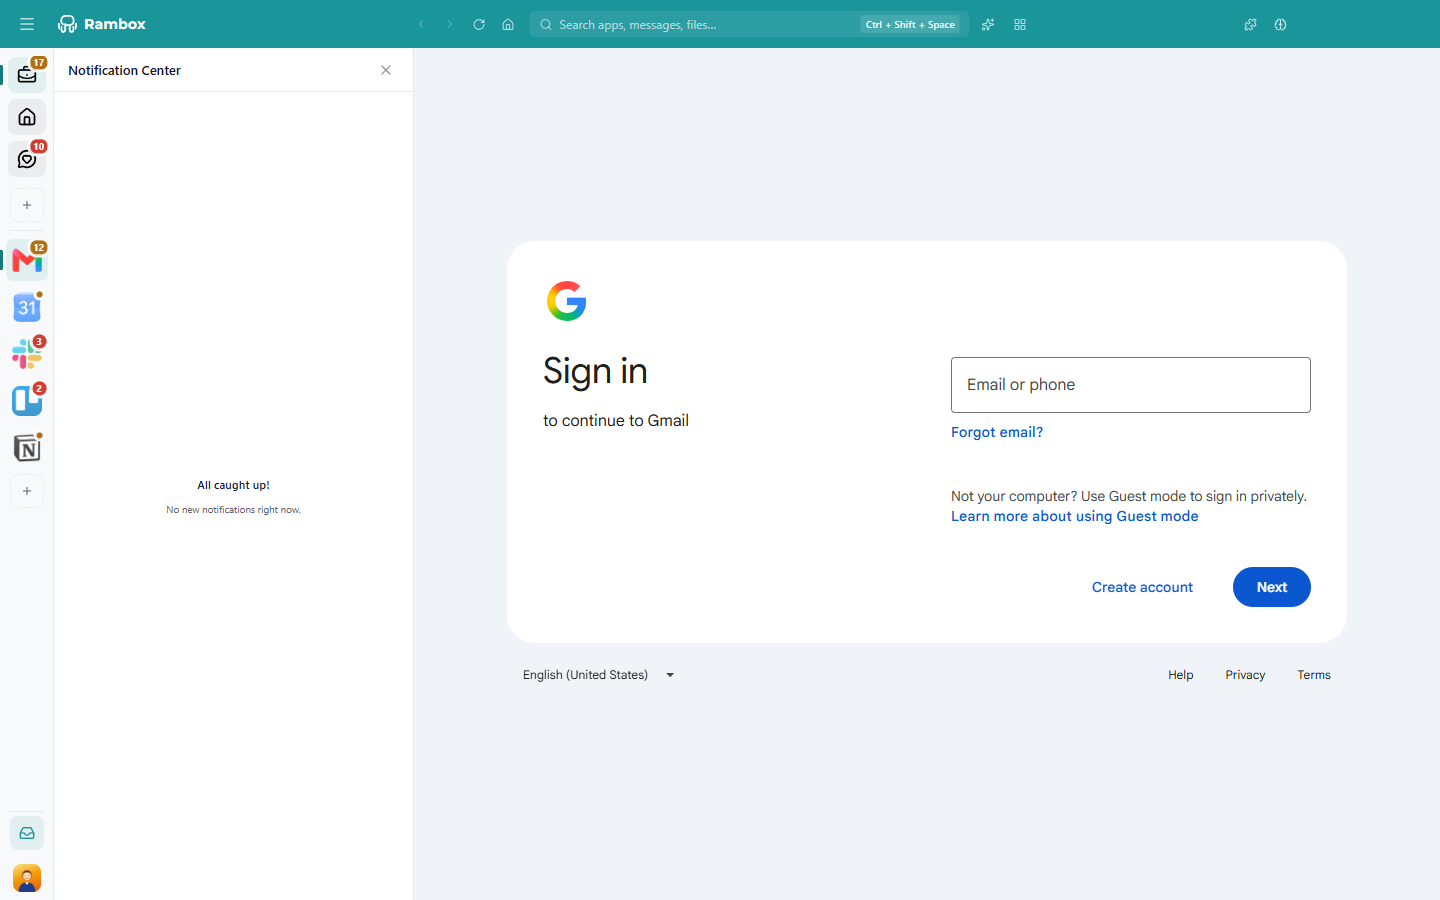Open the Notion app in sidebar
The image size is (1440, 900).
[x=27, y=448]
